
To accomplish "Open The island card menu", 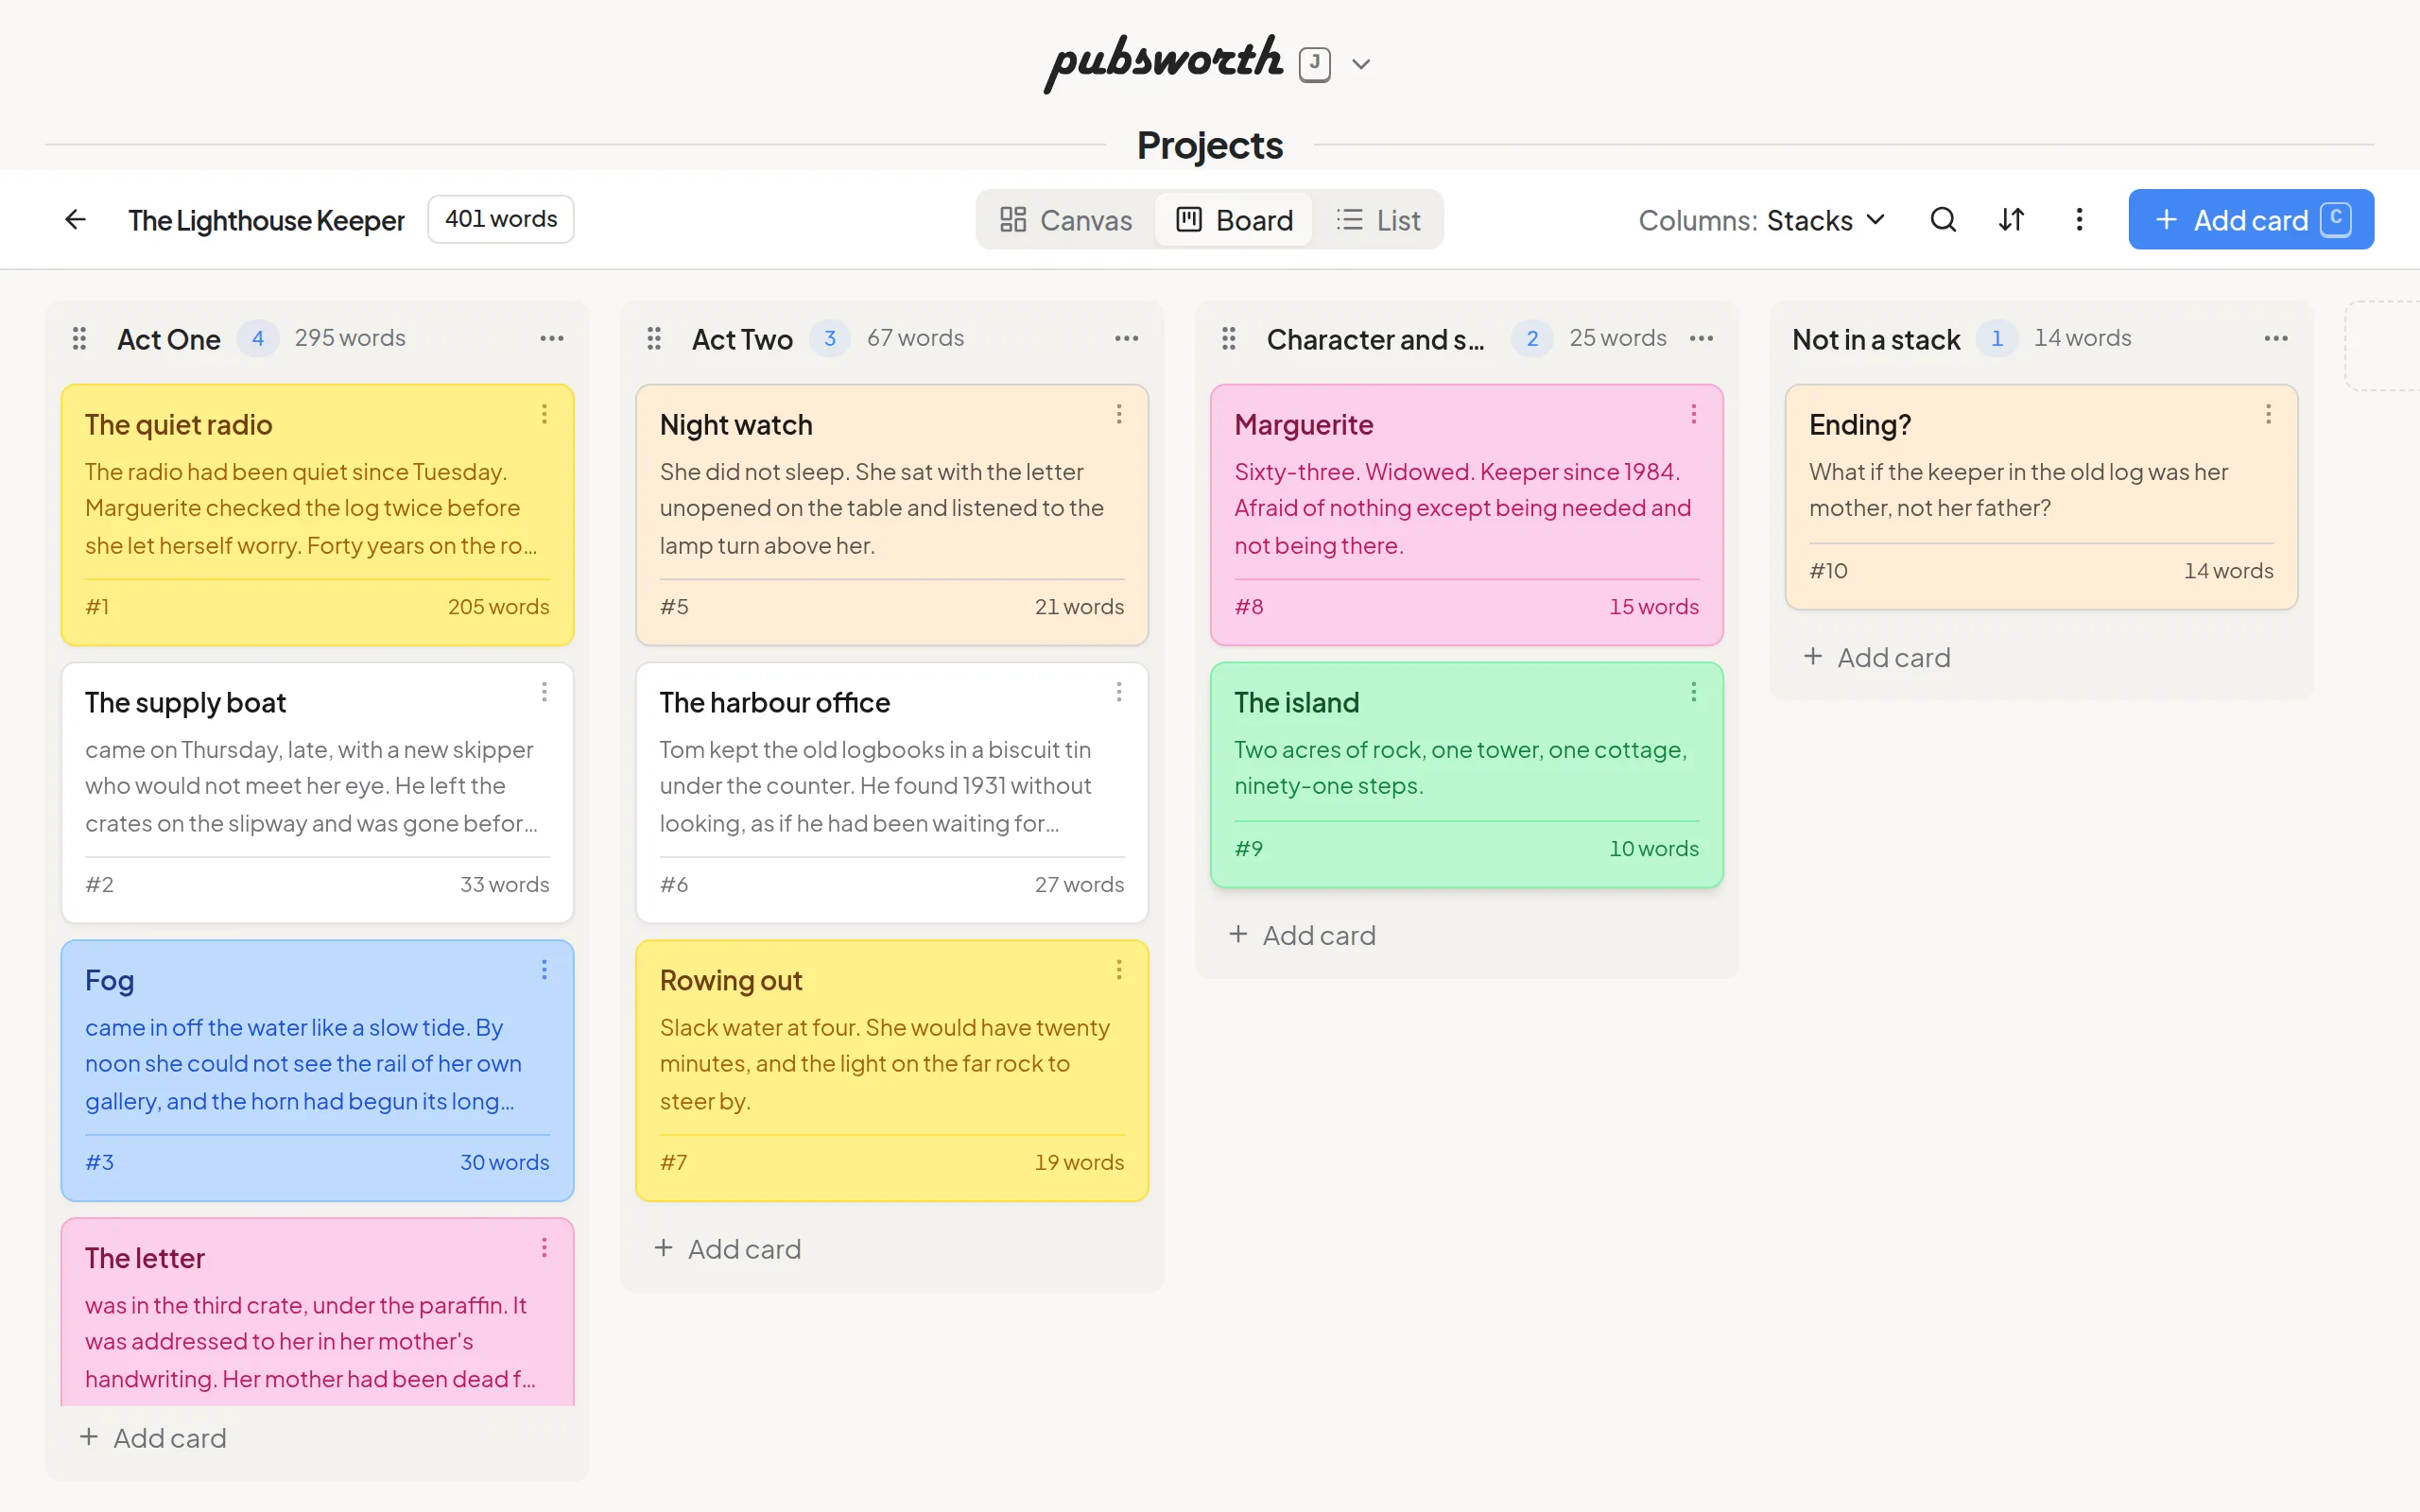I will (1693, 692).
